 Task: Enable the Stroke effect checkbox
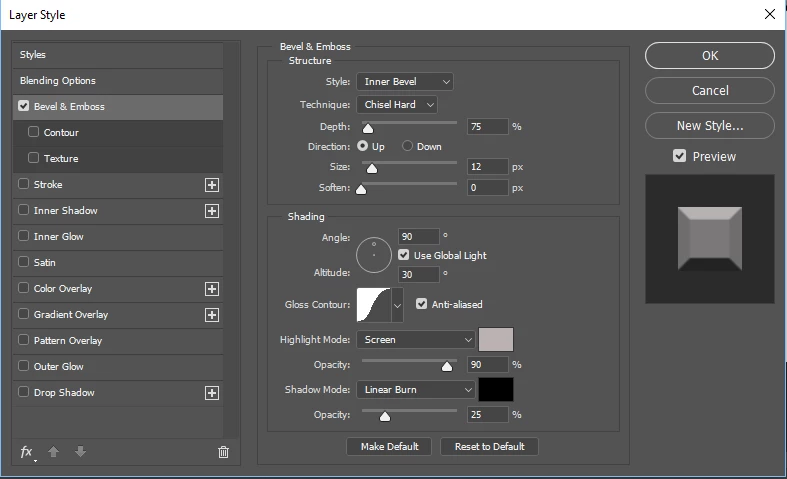click(23, 184)
